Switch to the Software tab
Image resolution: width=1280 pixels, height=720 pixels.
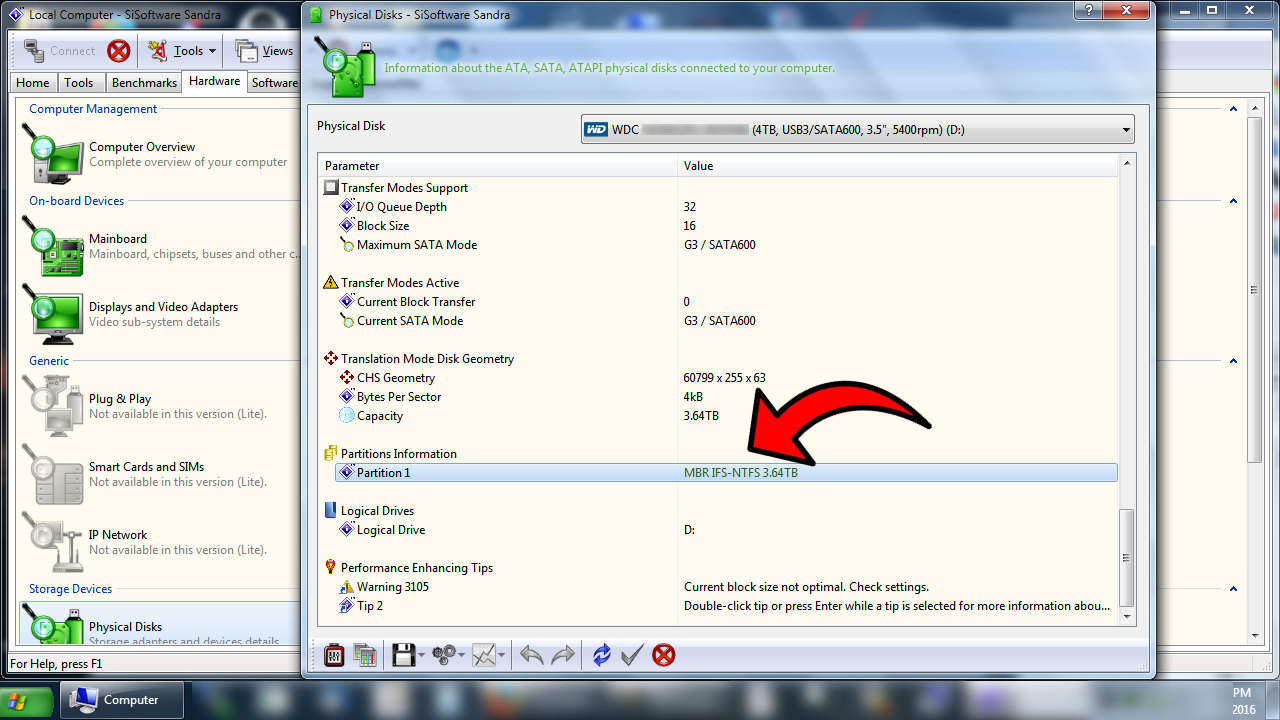point(274,83)
